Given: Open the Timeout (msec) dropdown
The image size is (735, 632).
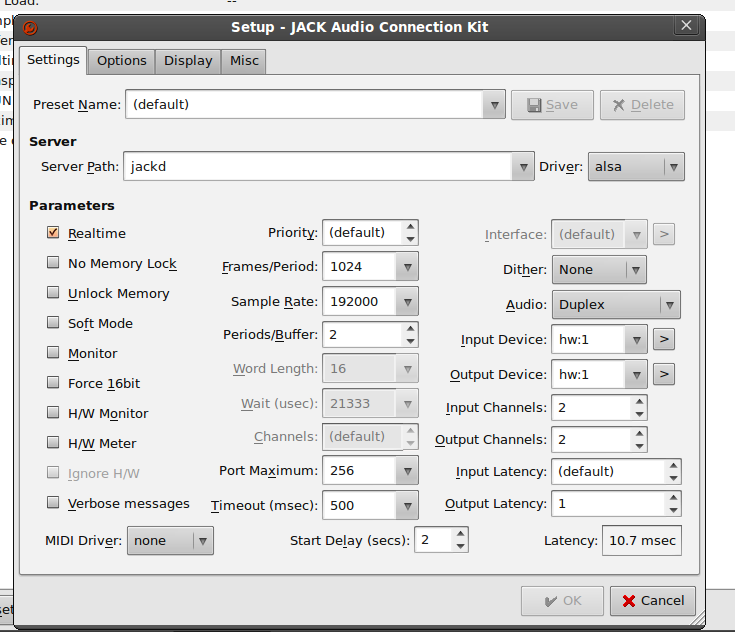Looking at the screenshot, I should point(407,506).
